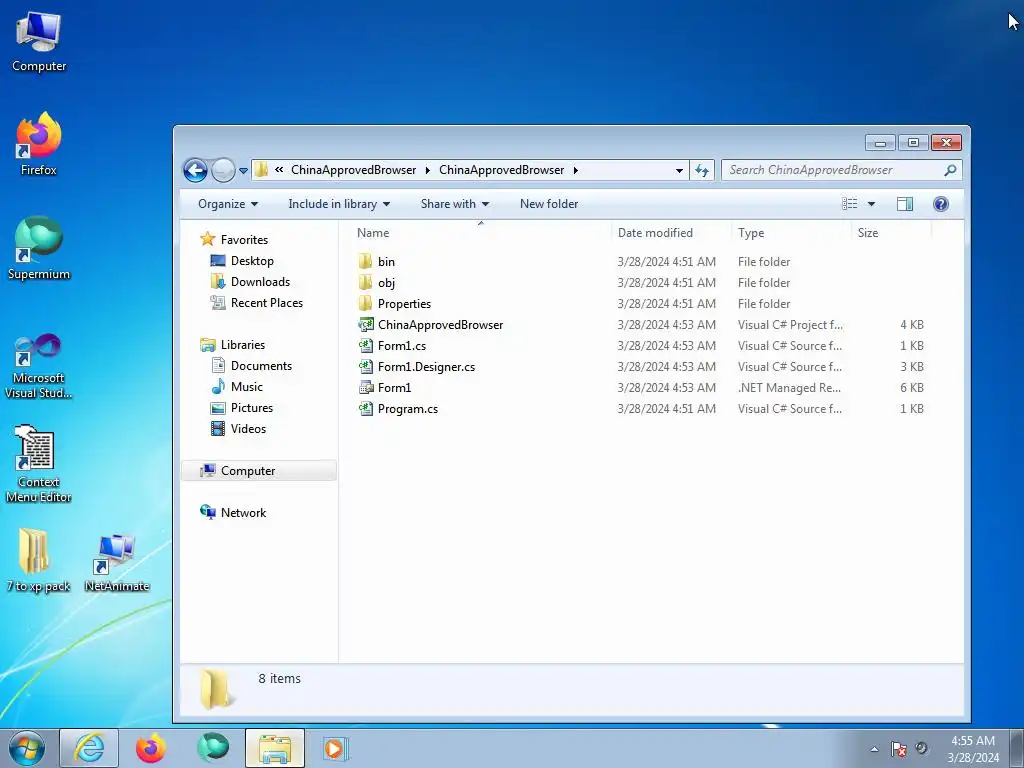
Task: Expand arrow after first ChinaApprovedBrowser breadcrumb
Action: 427,170
